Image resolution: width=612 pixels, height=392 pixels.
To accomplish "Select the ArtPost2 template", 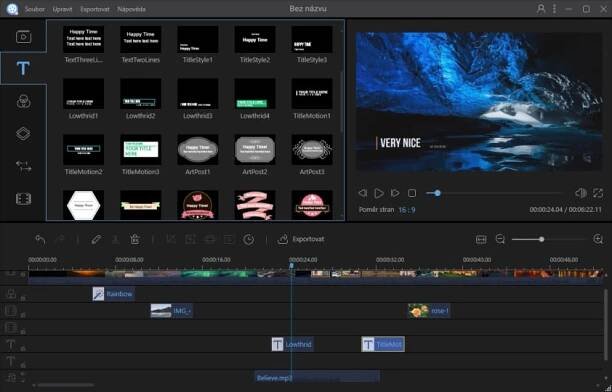I will tap(255, 150).
